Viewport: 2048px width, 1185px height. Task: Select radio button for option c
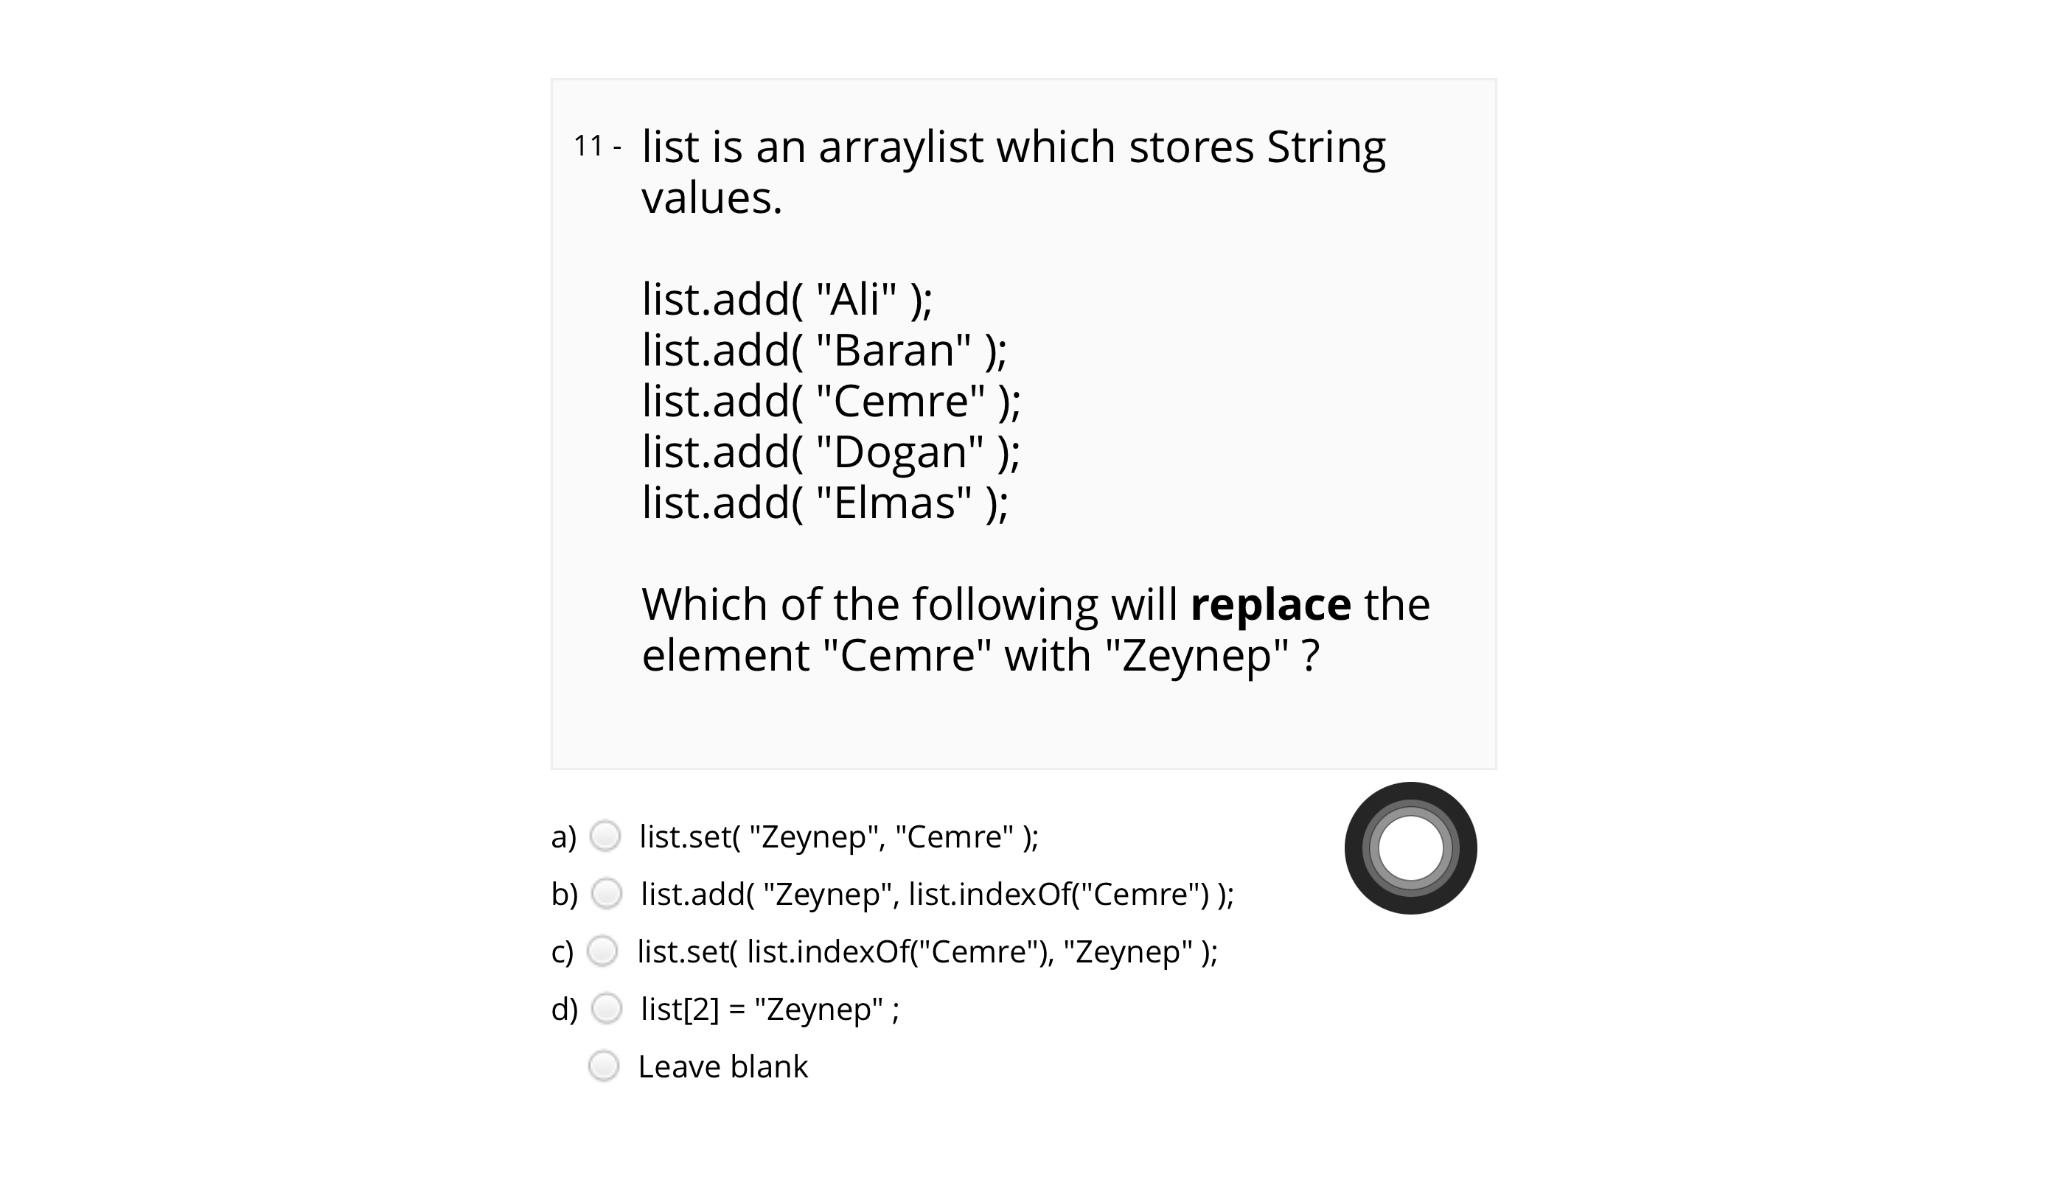603,952
